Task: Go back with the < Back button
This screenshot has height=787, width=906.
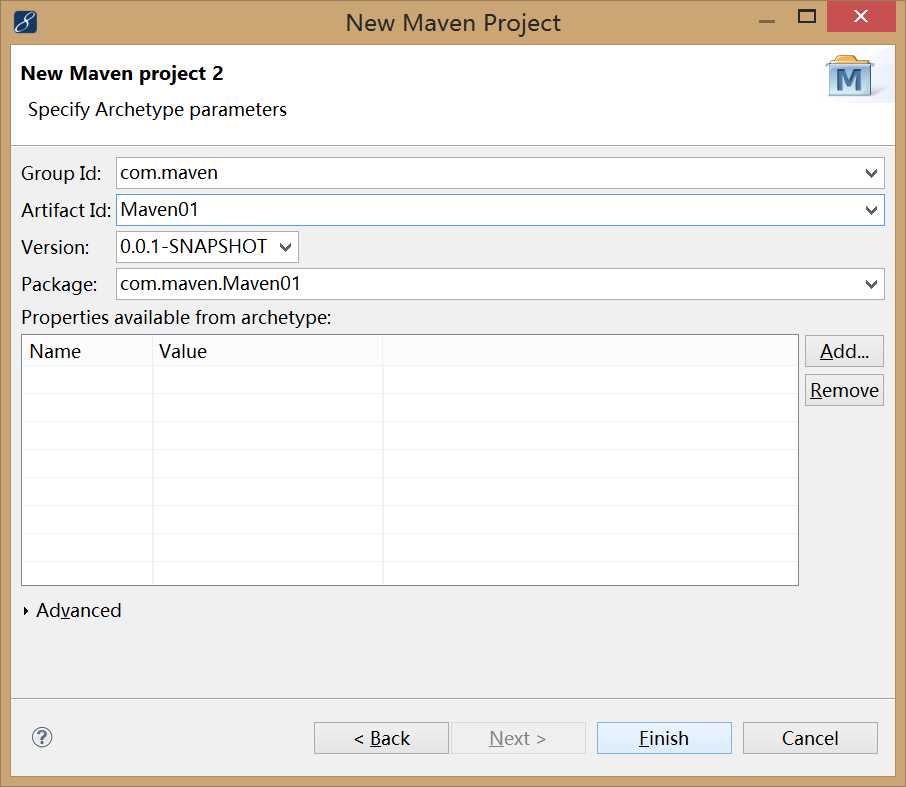Action: click(x=381, y=738)
